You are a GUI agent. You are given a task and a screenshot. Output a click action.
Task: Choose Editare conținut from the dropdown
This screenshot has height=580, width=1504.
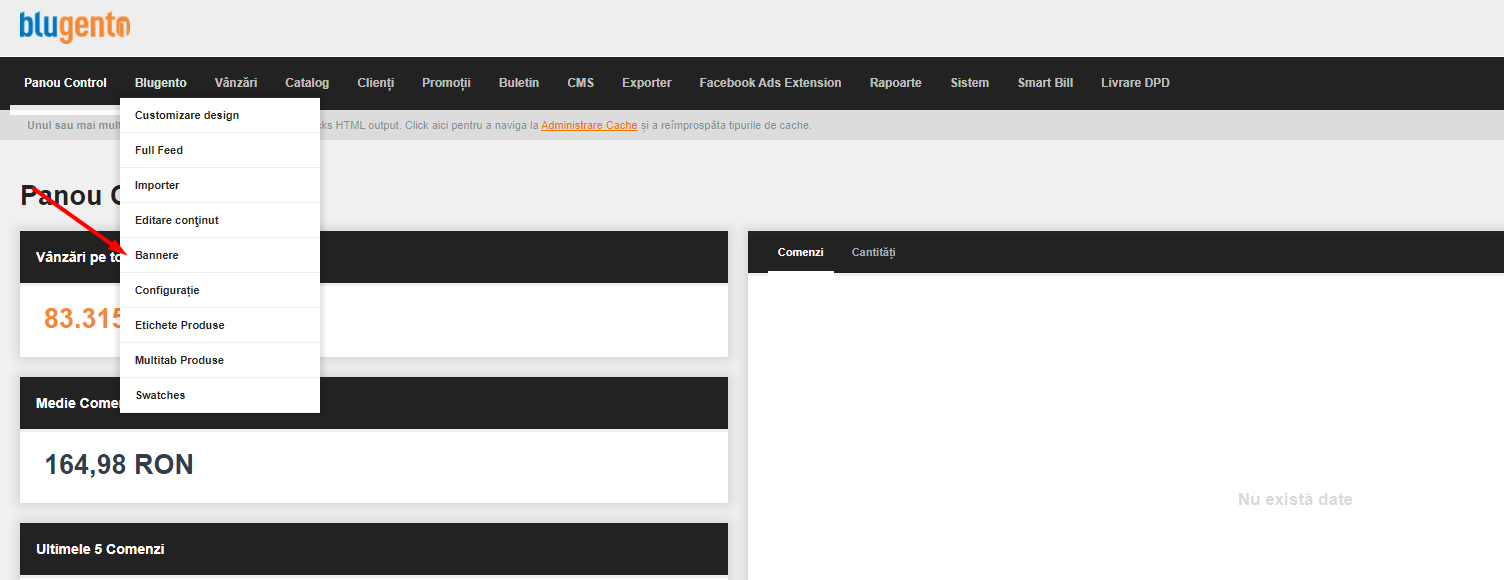220,220
